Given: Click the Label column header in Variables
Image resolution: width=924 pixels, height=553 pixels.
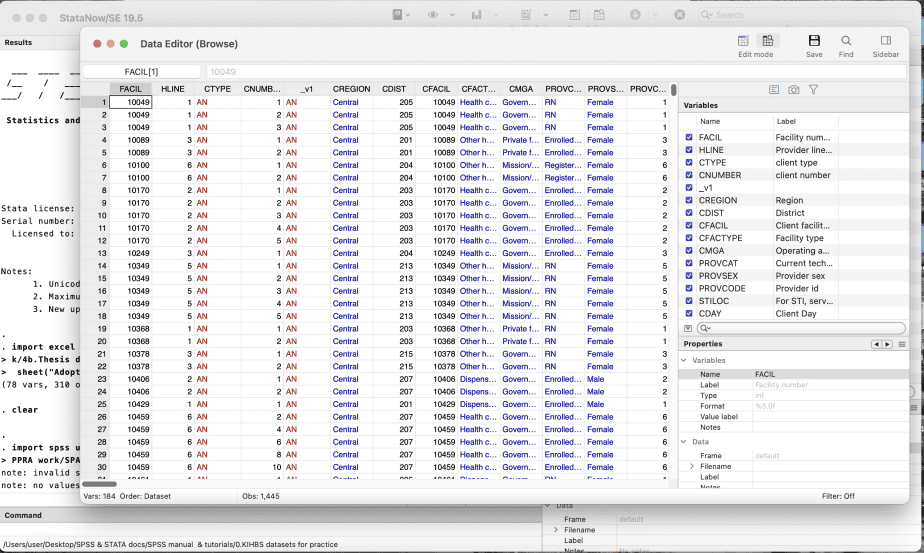Looking at the screenshot, I should coord(787,121).
